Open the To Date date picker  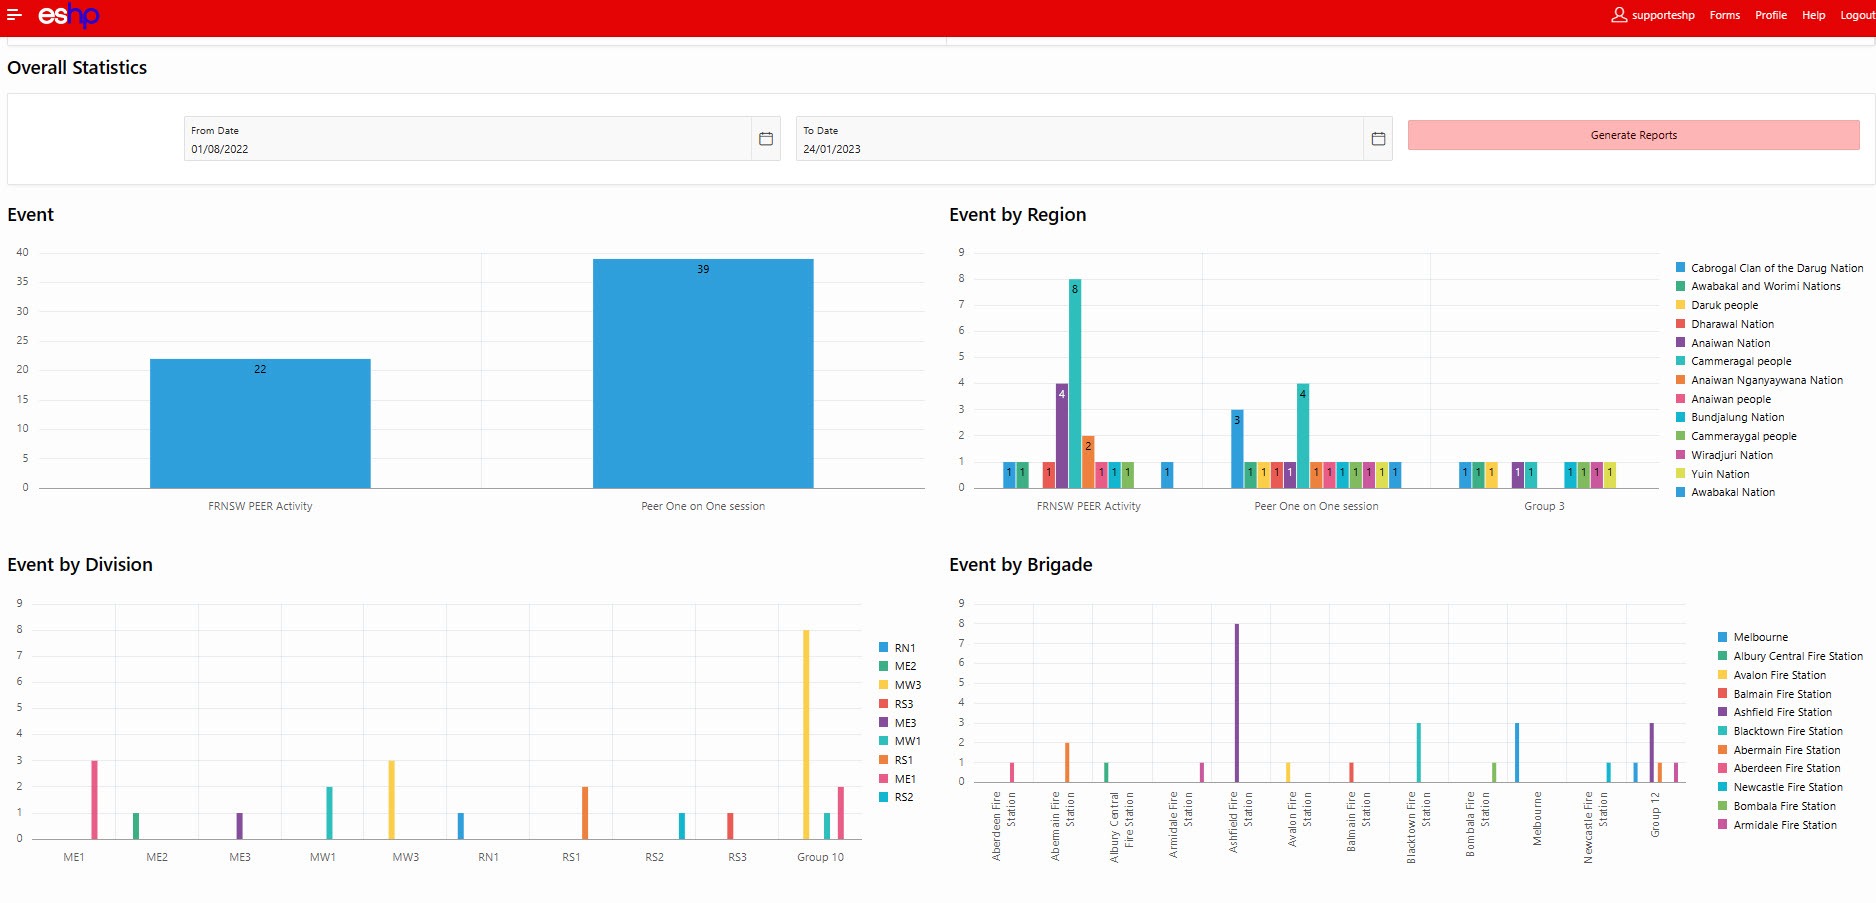(x=1377, y=138)
